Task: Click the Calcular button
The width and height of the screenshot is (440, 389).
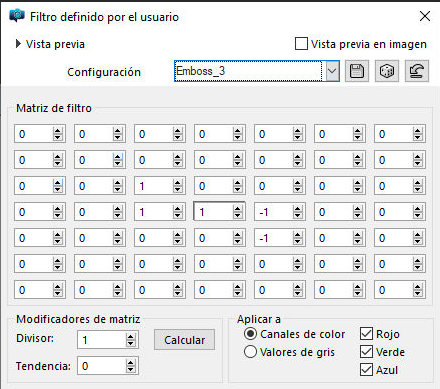Action: point(184,340)
